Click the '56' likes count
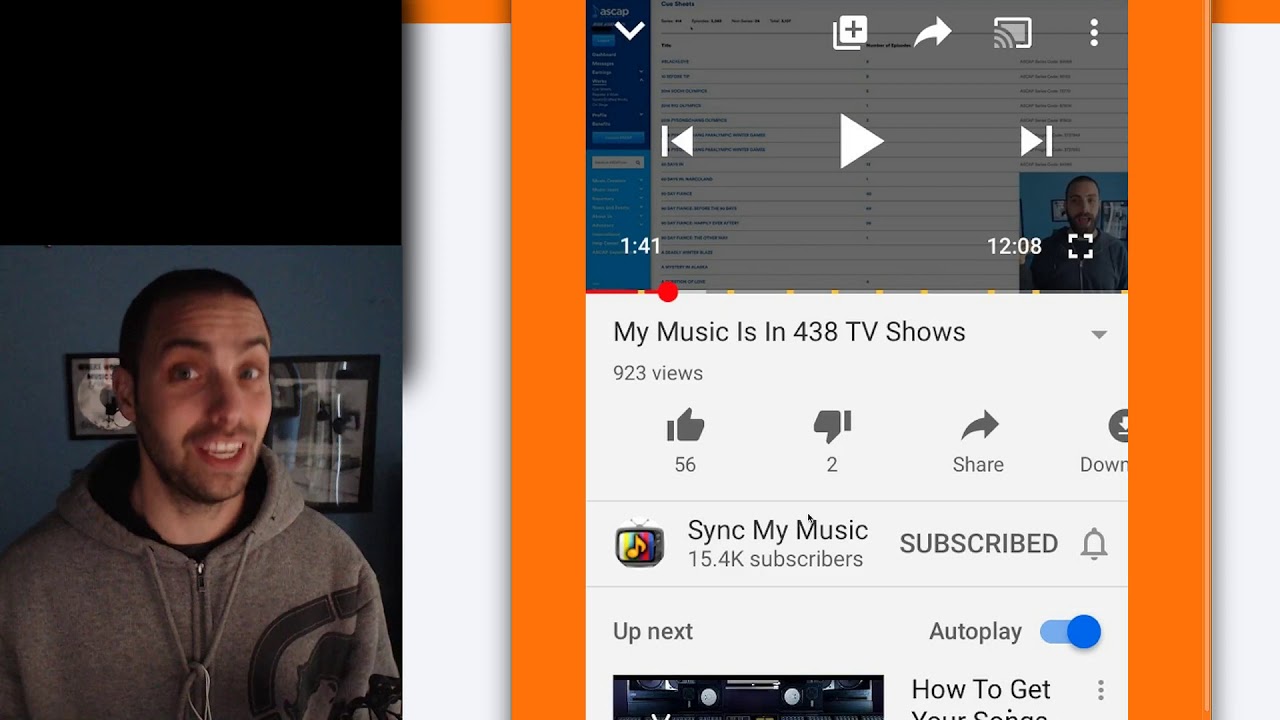1280x720 pixels. [685, 465]
